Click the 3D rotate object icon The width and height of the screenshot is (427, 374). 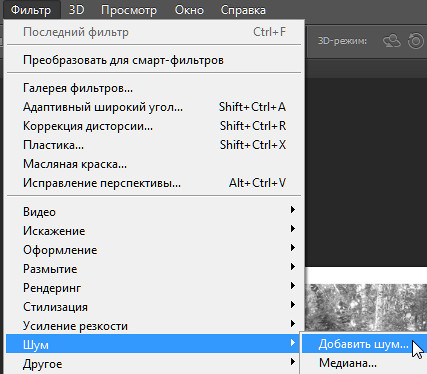click(392, 41)
